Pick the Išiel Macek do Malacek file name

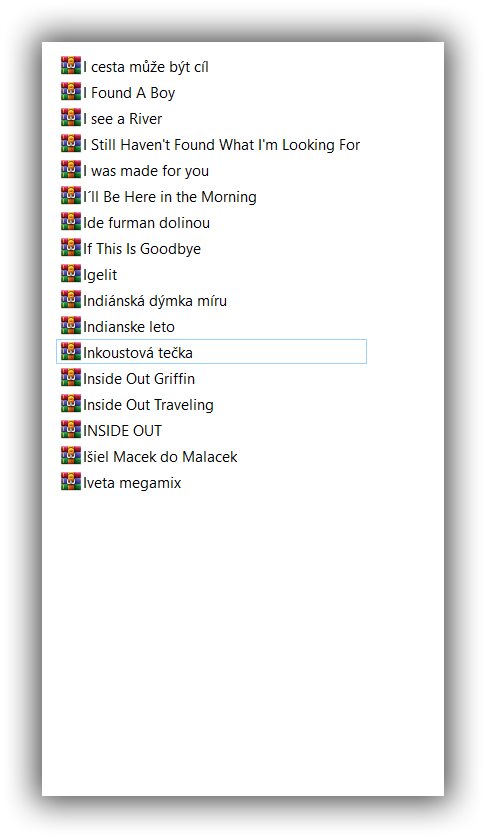click(x=160, y=457)
